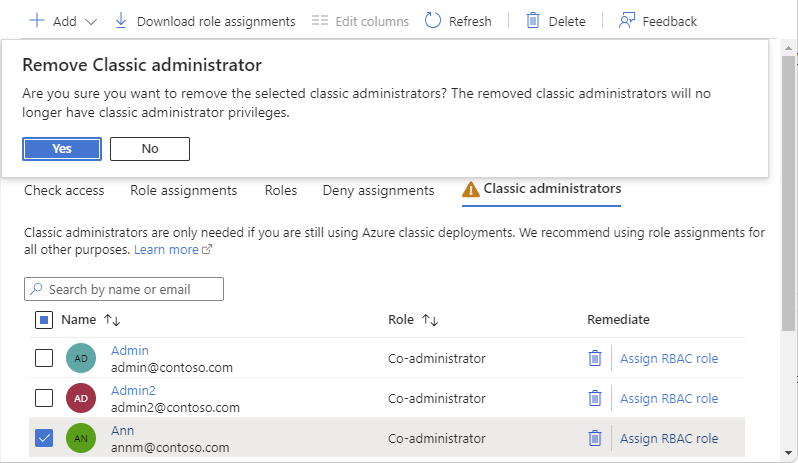The width and height of the screenshot is (798, 463).
Task: Sort by the Name column arrows
Action: [112, 320]
